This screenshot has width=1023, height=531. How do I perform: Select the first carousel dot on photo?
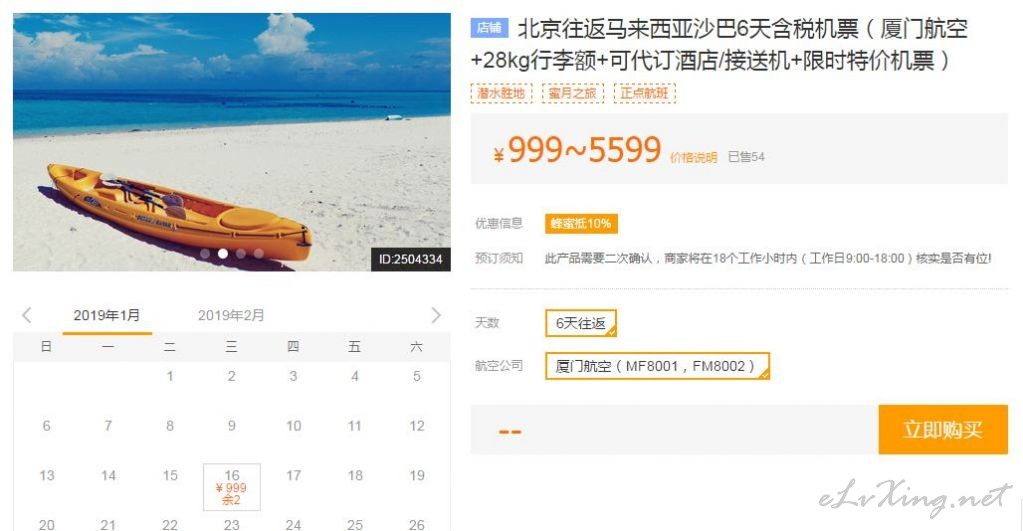(205, 254)
